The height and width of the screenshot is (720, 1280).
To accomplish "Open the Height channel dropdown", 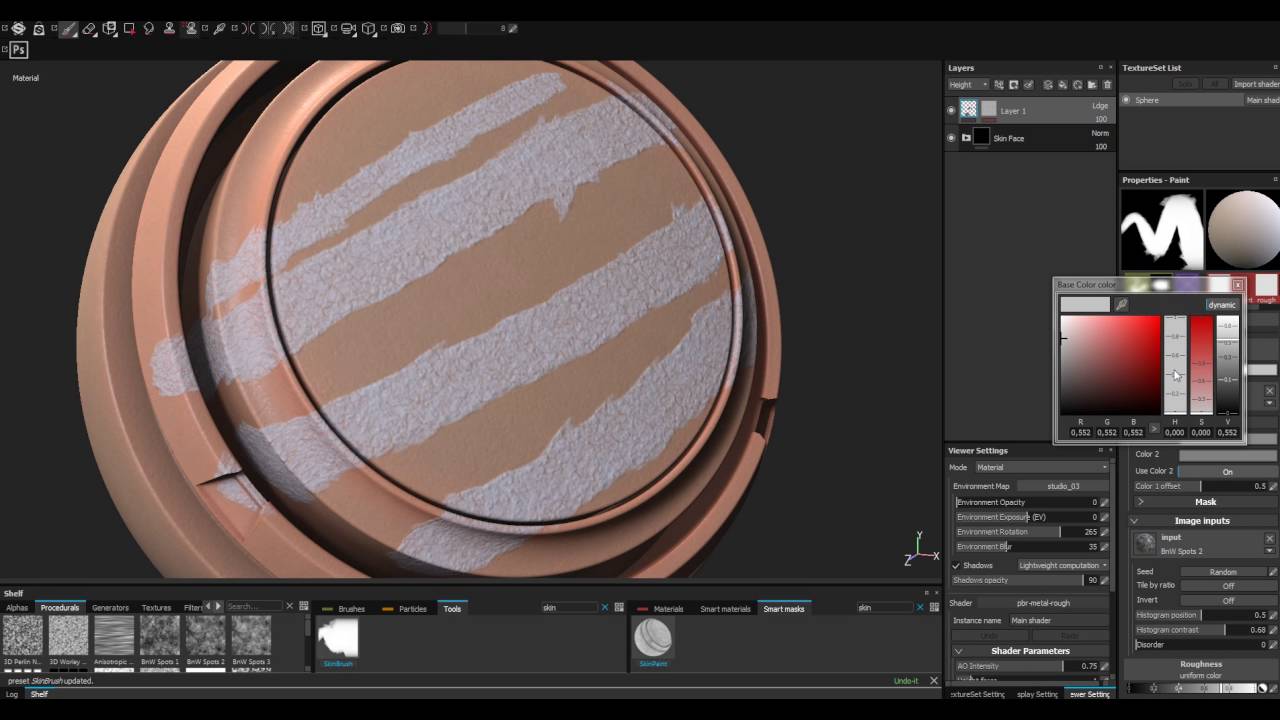I will (968, 85).
